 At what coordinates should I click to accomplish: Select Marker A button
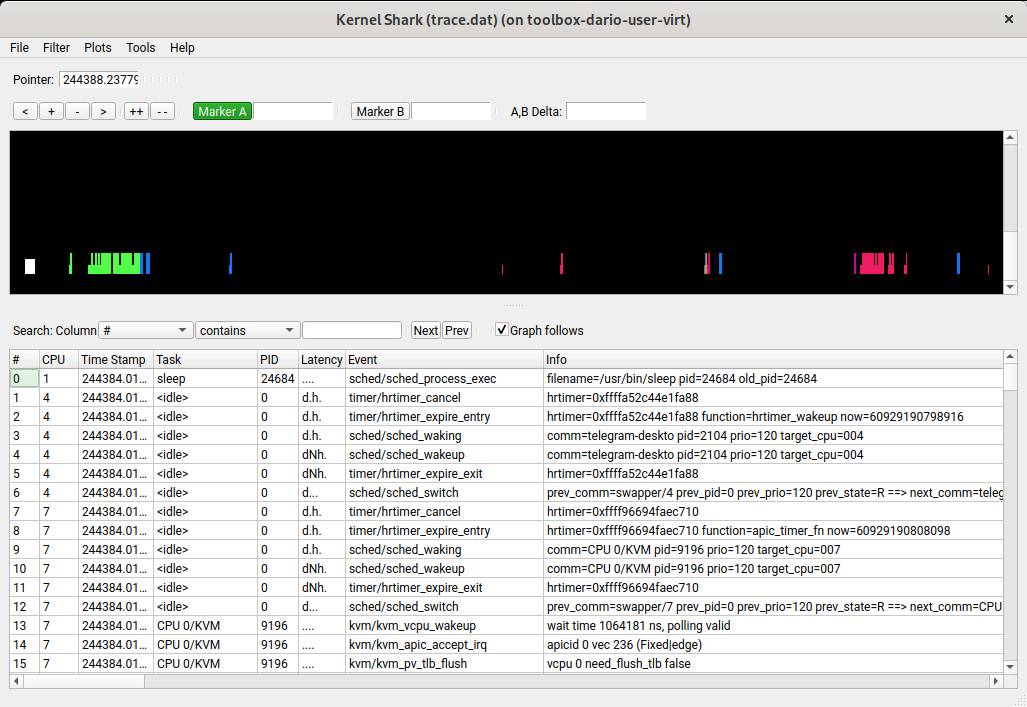(x=222, y=111)
